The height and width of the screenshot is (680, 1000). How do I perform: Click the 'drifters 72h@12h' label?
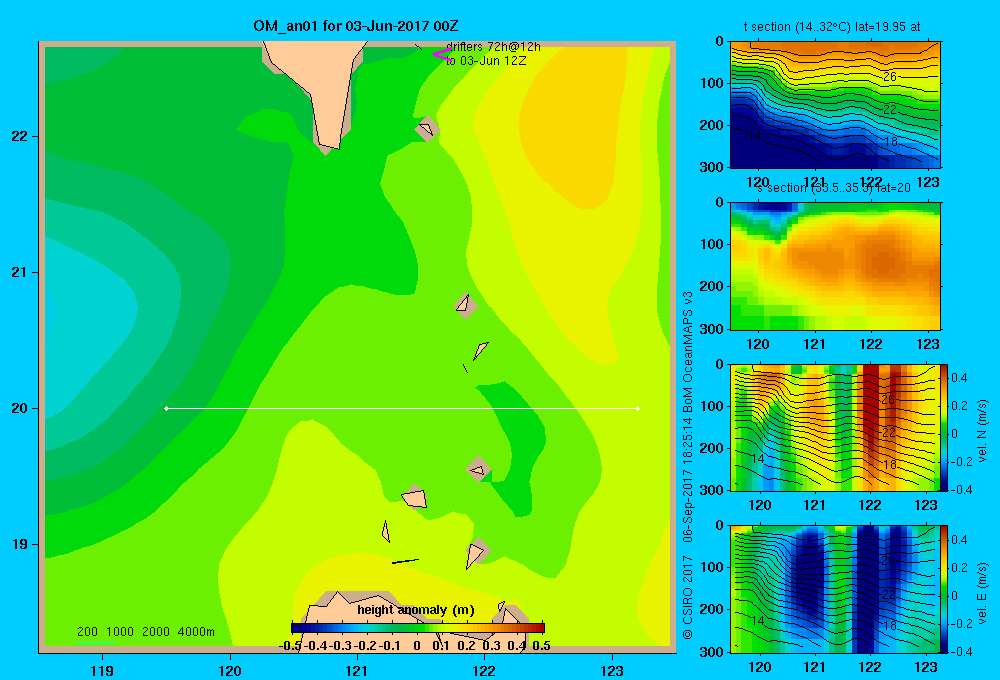(493, 47)
